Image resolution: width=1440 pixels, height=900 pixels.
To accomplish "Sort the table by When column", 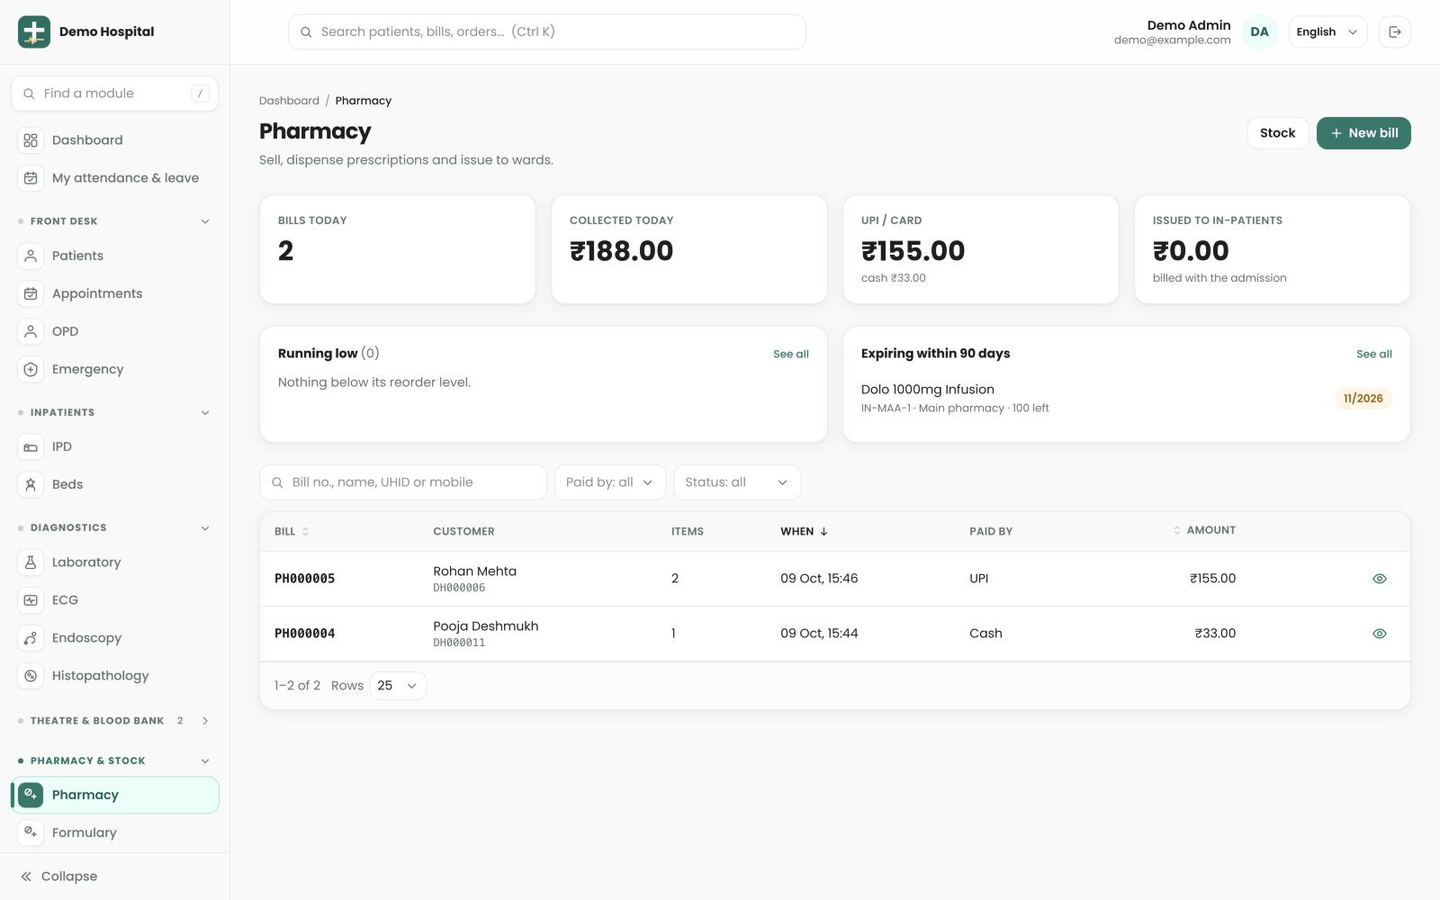I will (804, 532).
